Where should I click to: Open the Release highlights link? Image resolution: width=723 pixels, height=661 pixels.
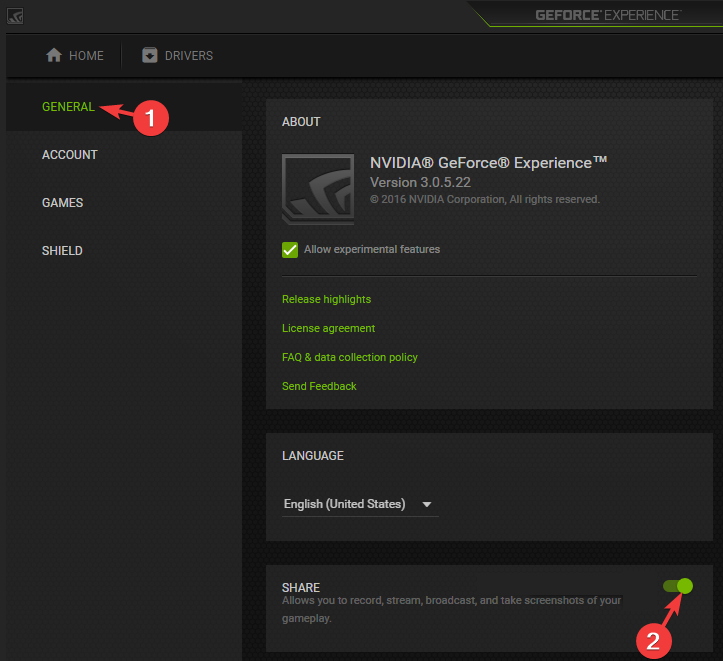[x=326, y=299]
